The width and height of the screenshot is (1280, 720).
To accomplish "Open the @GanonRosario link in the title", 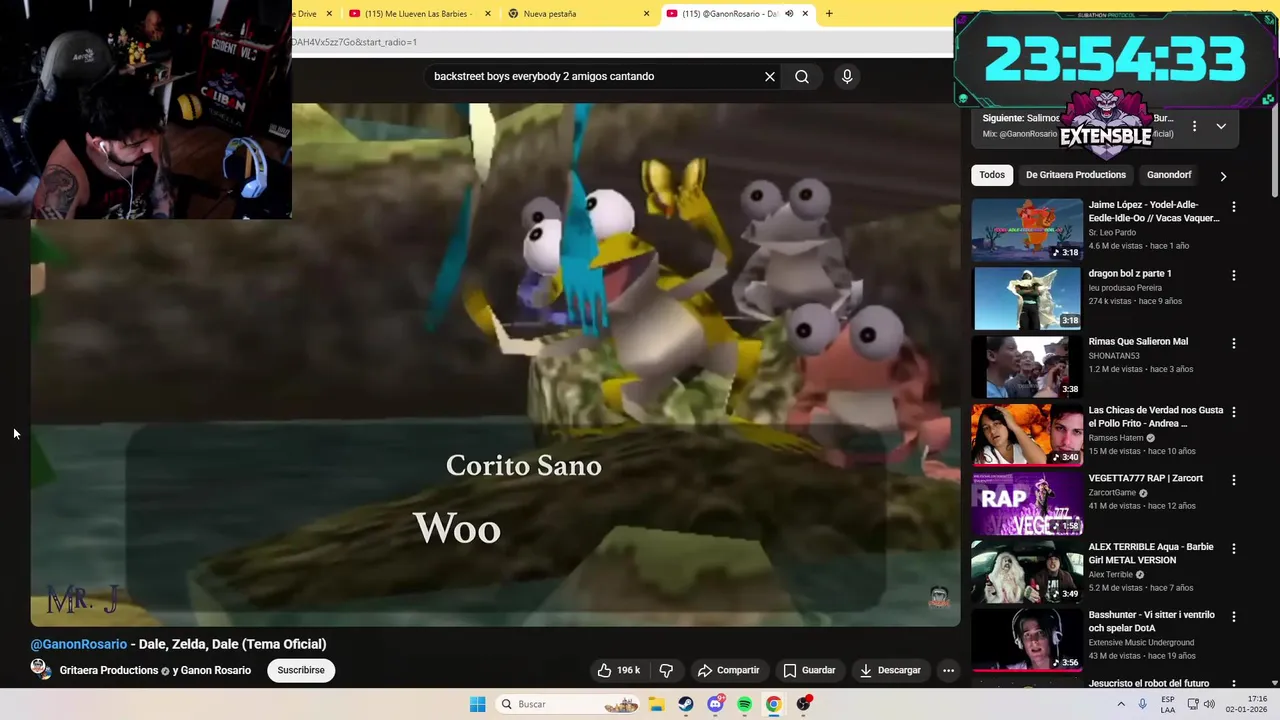I will 79,644.
